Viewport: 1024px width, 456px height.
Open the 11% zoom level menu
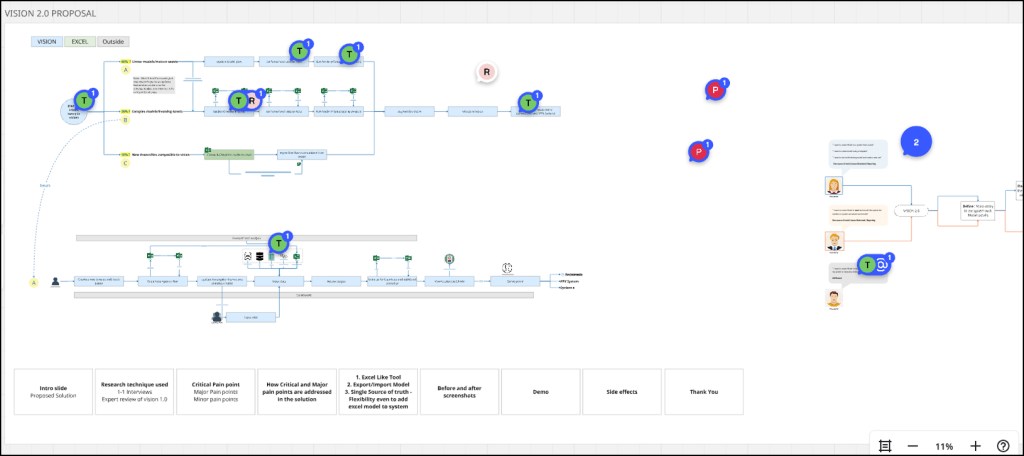point(944,445)
